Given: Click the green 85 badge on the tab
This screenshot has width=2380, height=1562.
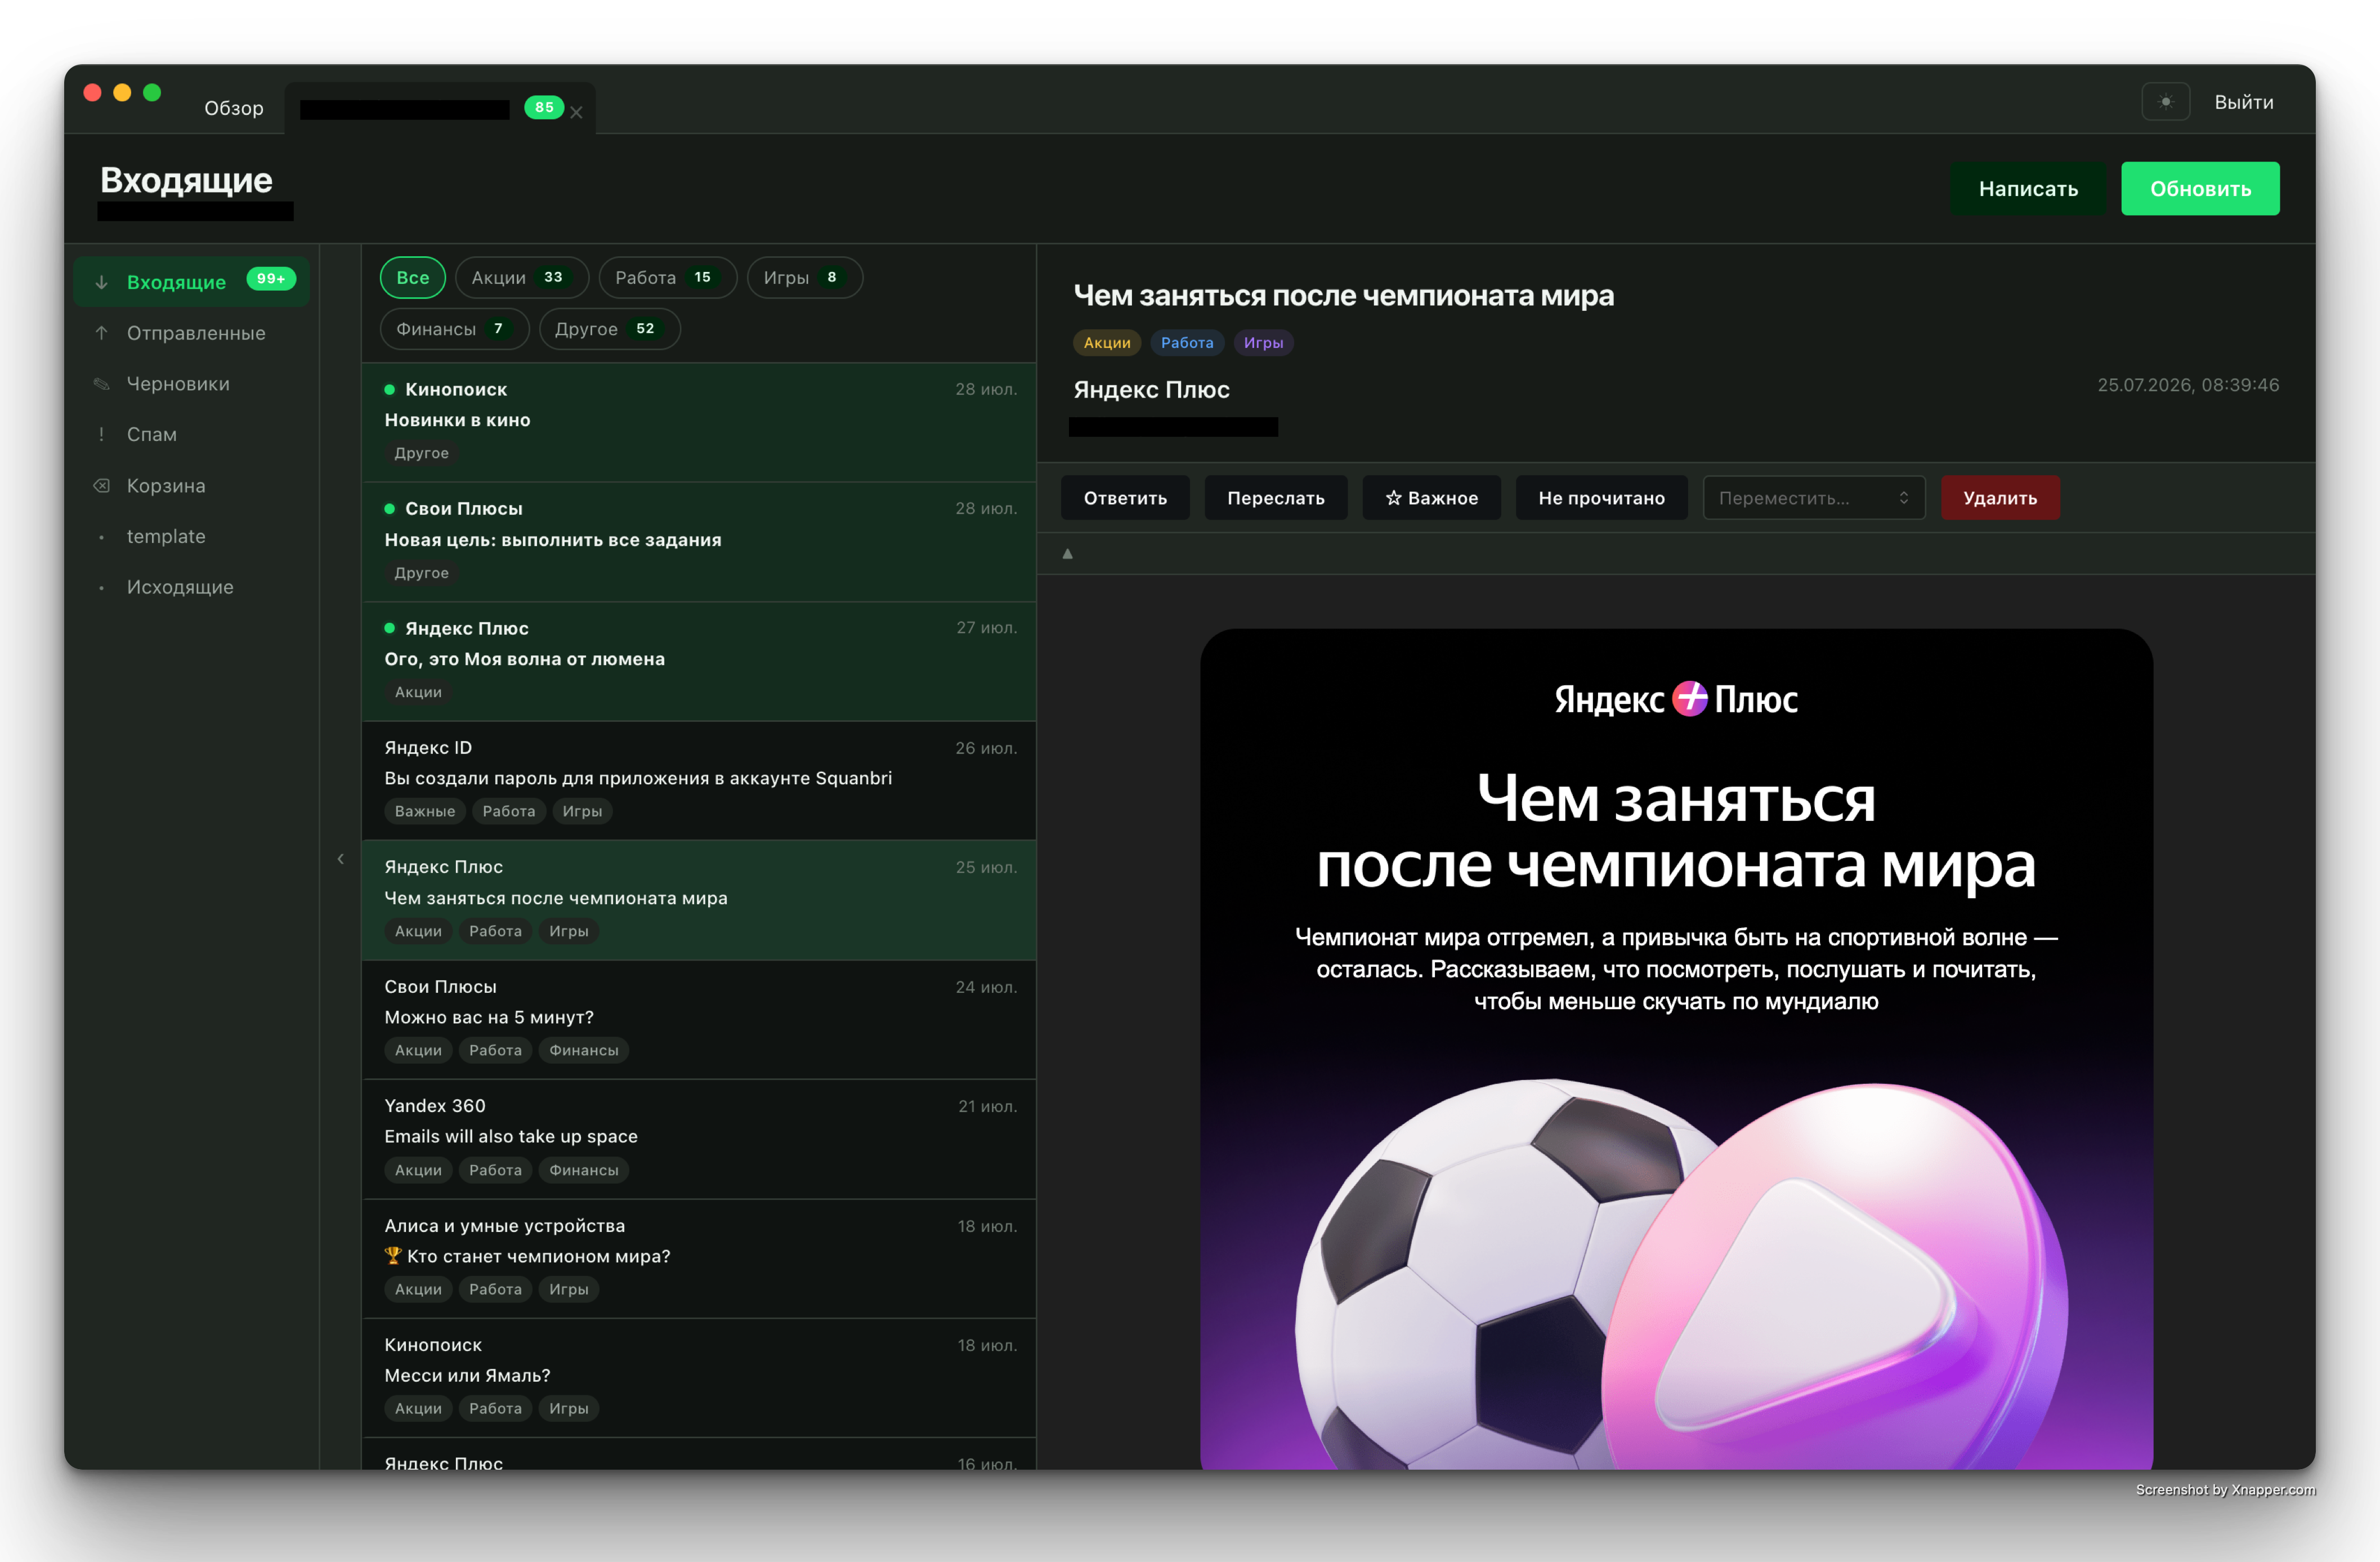Looking at the screenshot, I should pos(544,107).
